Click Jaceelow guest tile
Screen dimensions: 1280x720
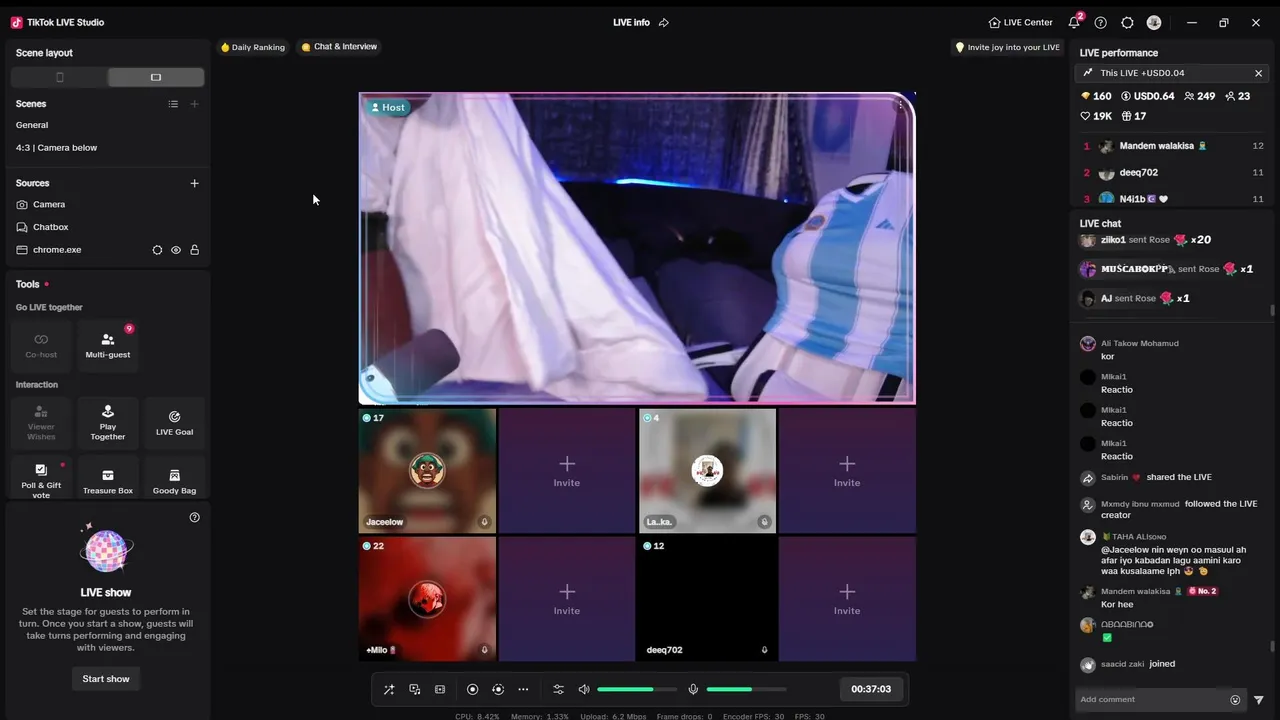pyautogui.click(x=427, y=470)
